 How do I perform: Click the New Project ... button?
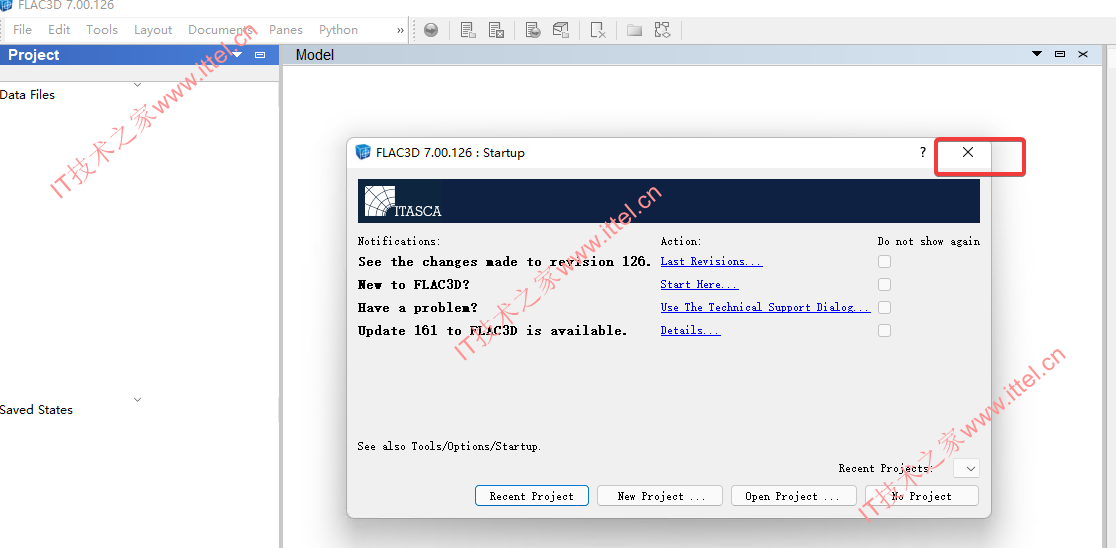point(660,496)
